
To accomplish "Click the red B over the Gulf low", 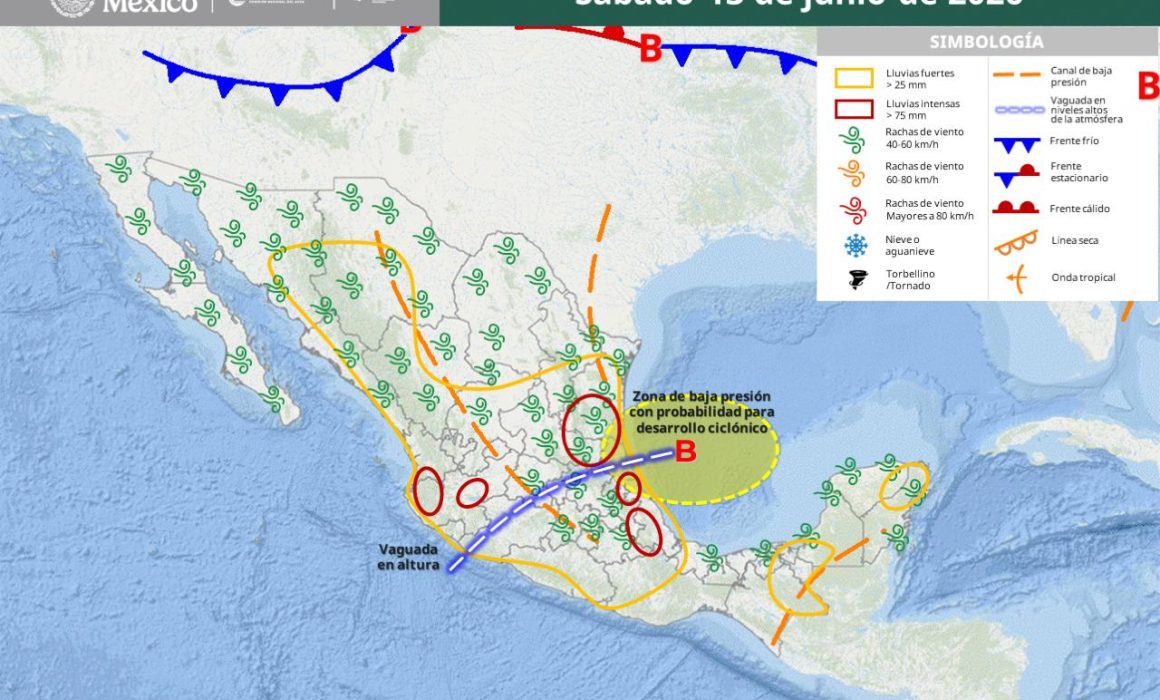I will click(686, 451).
